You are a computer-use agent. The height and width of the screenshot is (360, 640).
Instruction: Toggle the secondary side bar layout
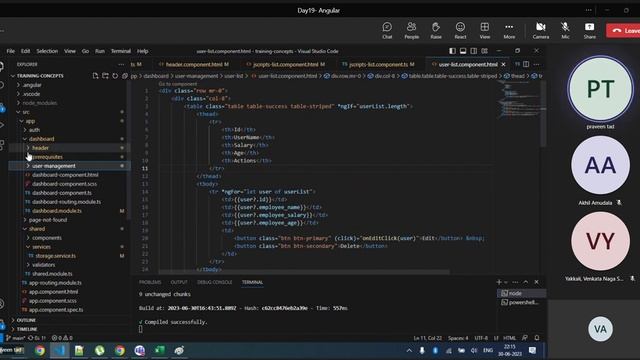[x=473, y=51]
